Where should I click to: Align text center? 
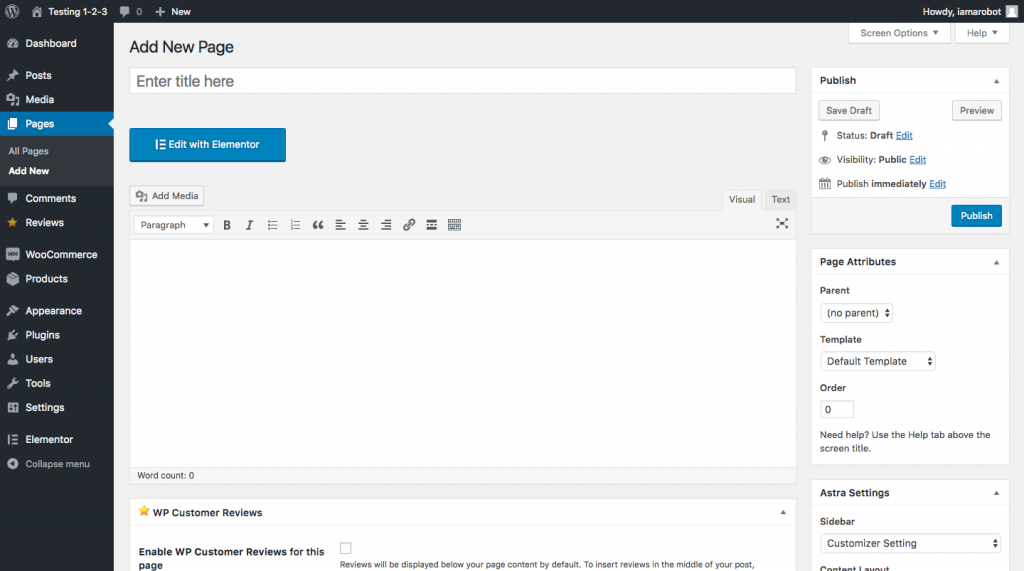point(363,225)
